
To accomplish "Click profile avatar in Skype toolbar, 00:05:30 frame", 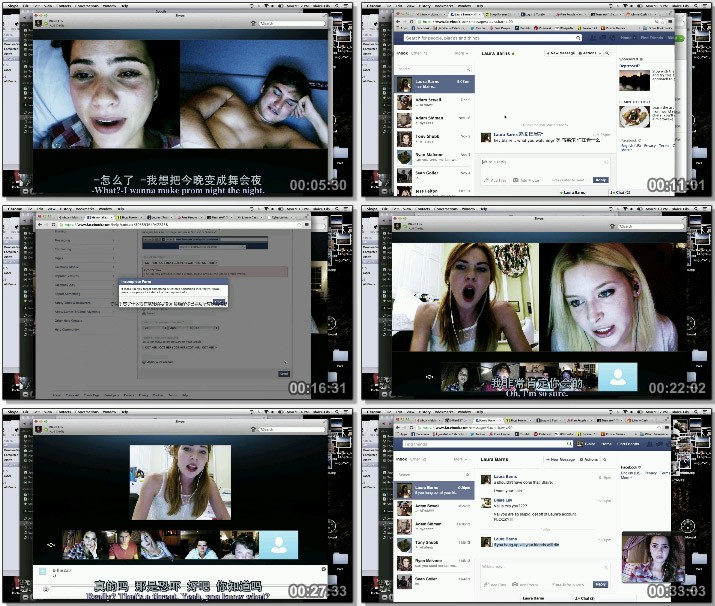I will [x=39, y=23].
